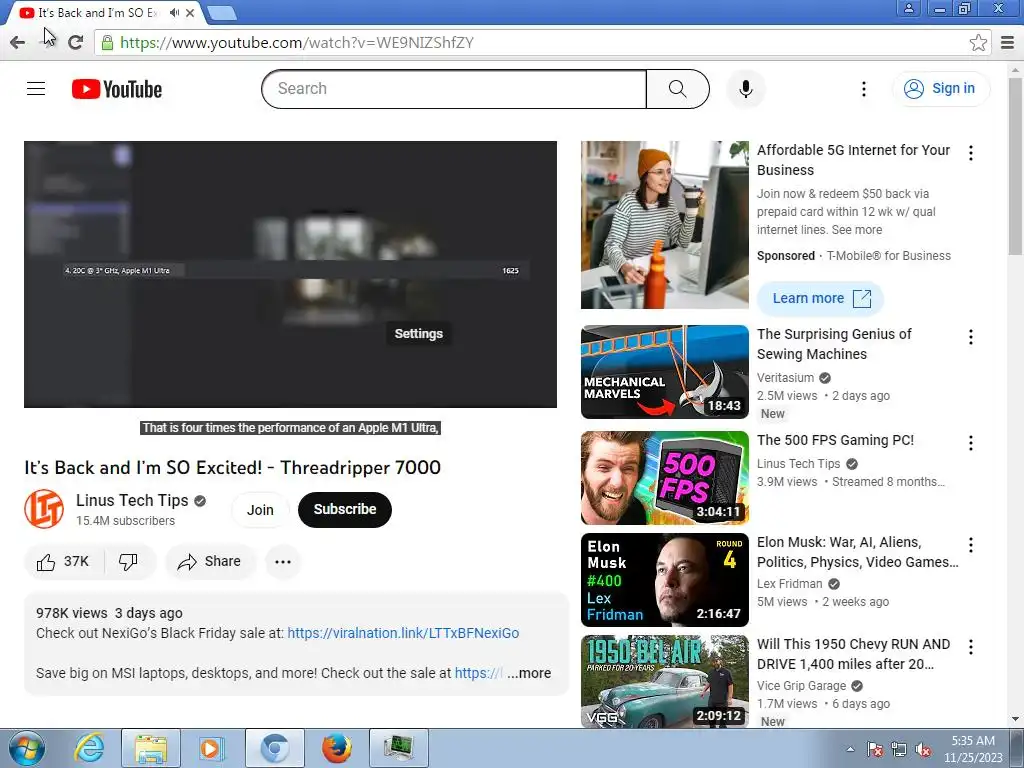Open more actions ellipsis below the video
Viewport: 1024px width, 768px height.
pyautogui.click(x=283, y=562)
